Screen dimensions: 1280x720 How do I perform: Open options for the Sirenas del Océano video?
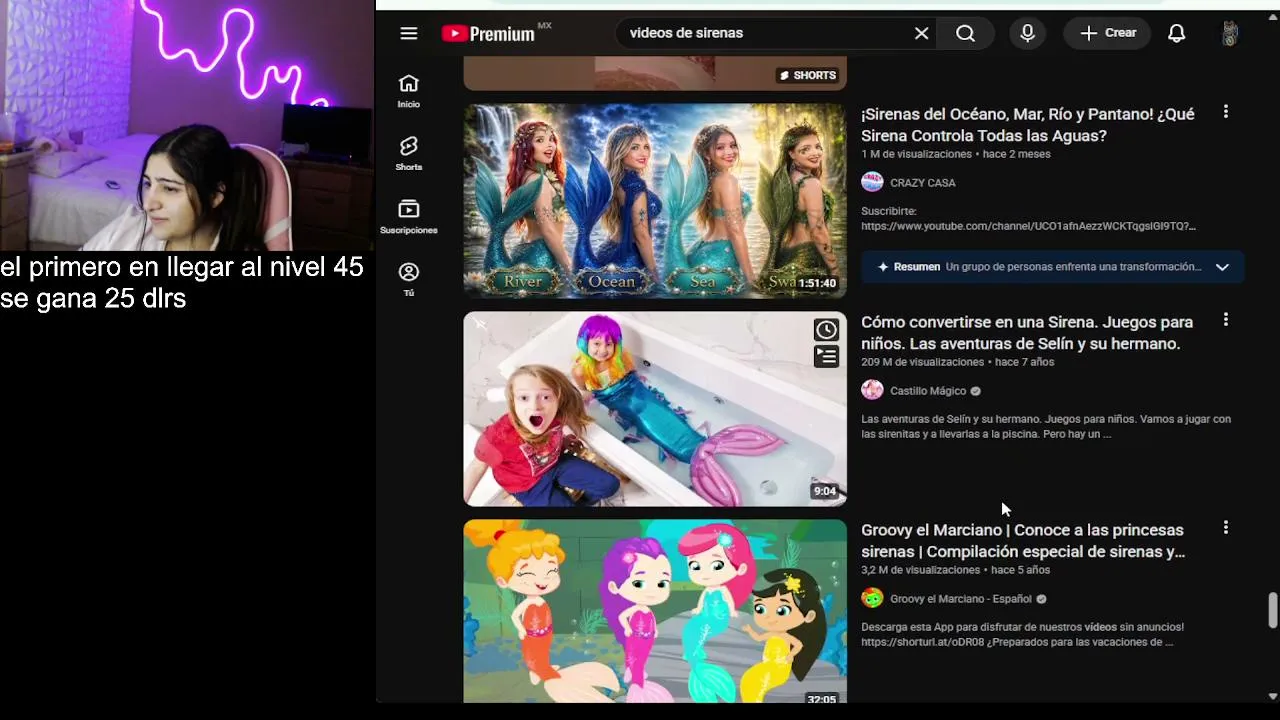coord(1226,112)
